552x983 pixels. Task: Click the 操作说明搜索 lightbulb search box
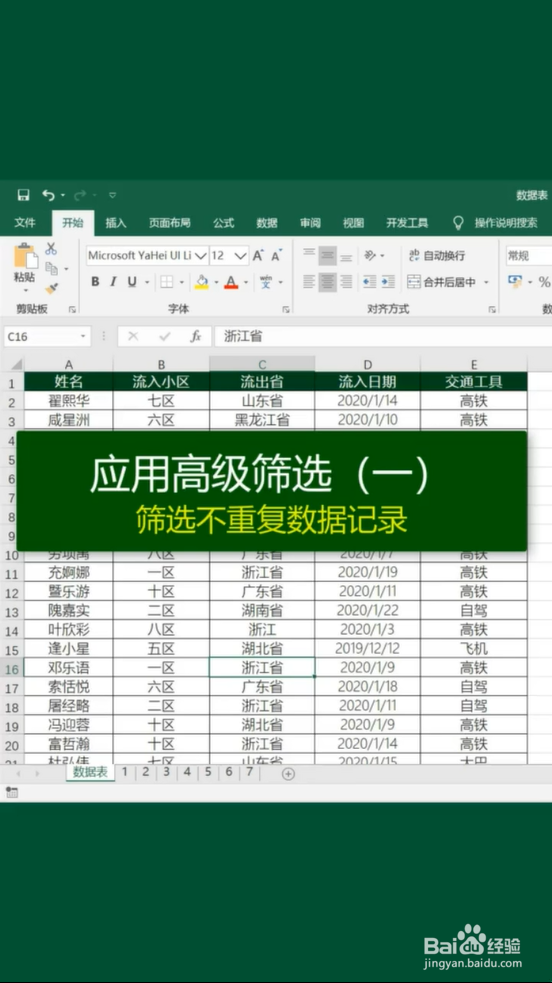(495, 223)
